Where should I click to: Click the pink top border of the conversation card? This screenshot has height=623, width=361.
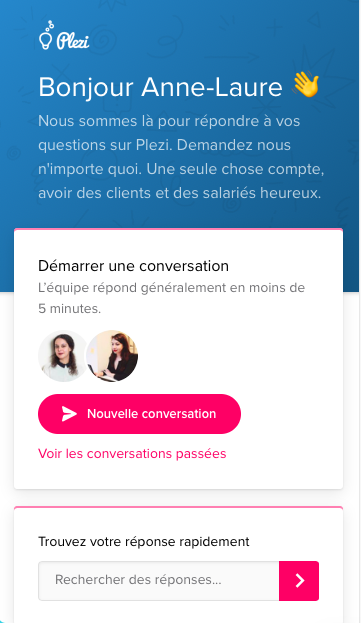(178, 229)
